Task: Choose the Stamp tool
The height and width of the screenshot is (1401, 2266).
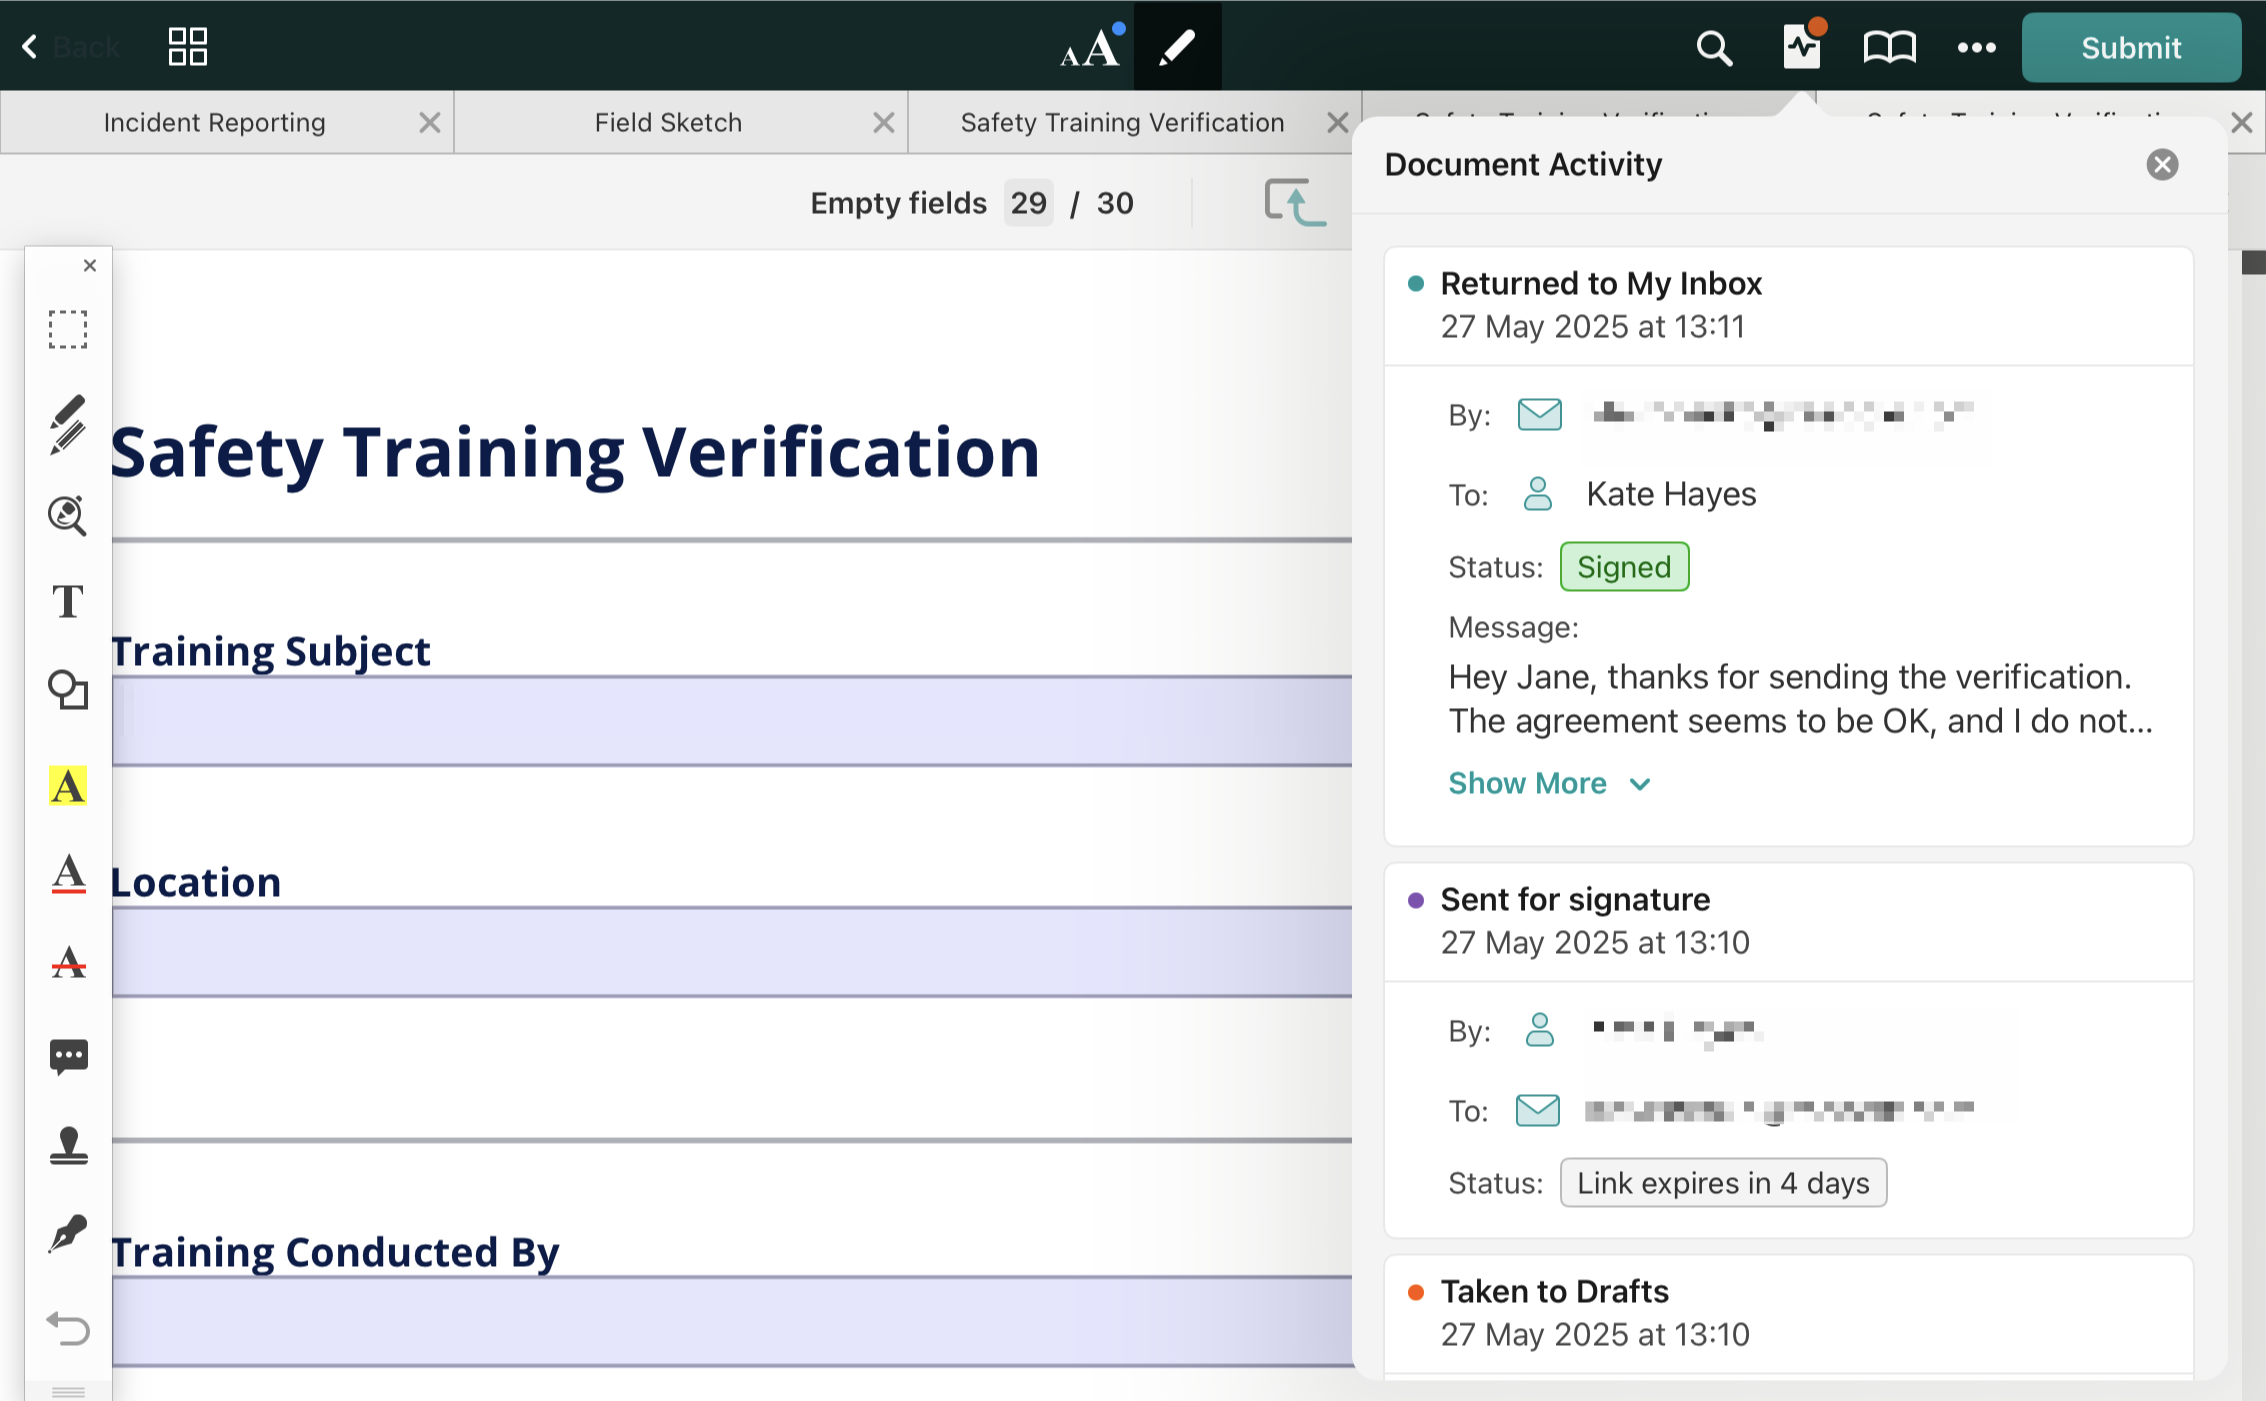Action: [x=68, y=1145]
